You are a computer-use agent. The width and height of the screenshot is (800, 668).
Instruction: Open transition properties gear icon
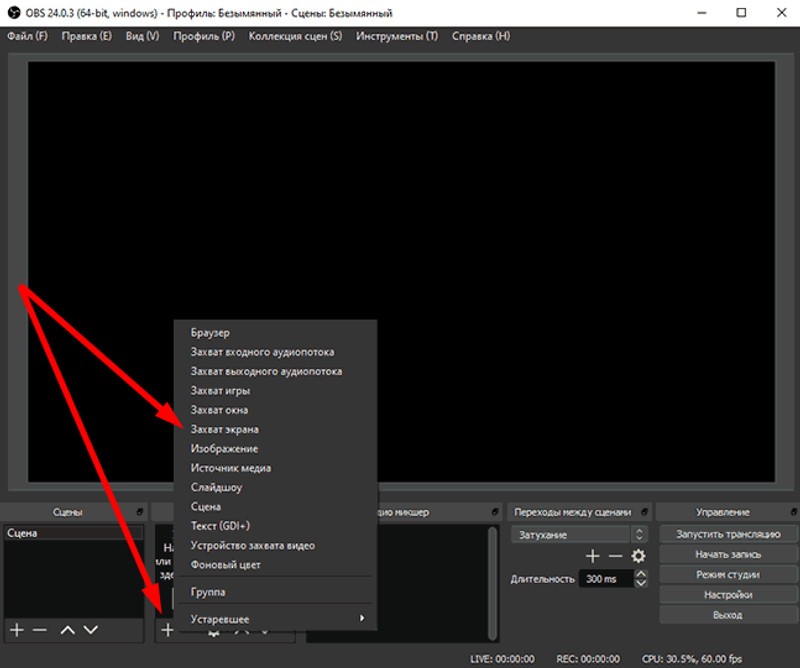coord(638,556)
